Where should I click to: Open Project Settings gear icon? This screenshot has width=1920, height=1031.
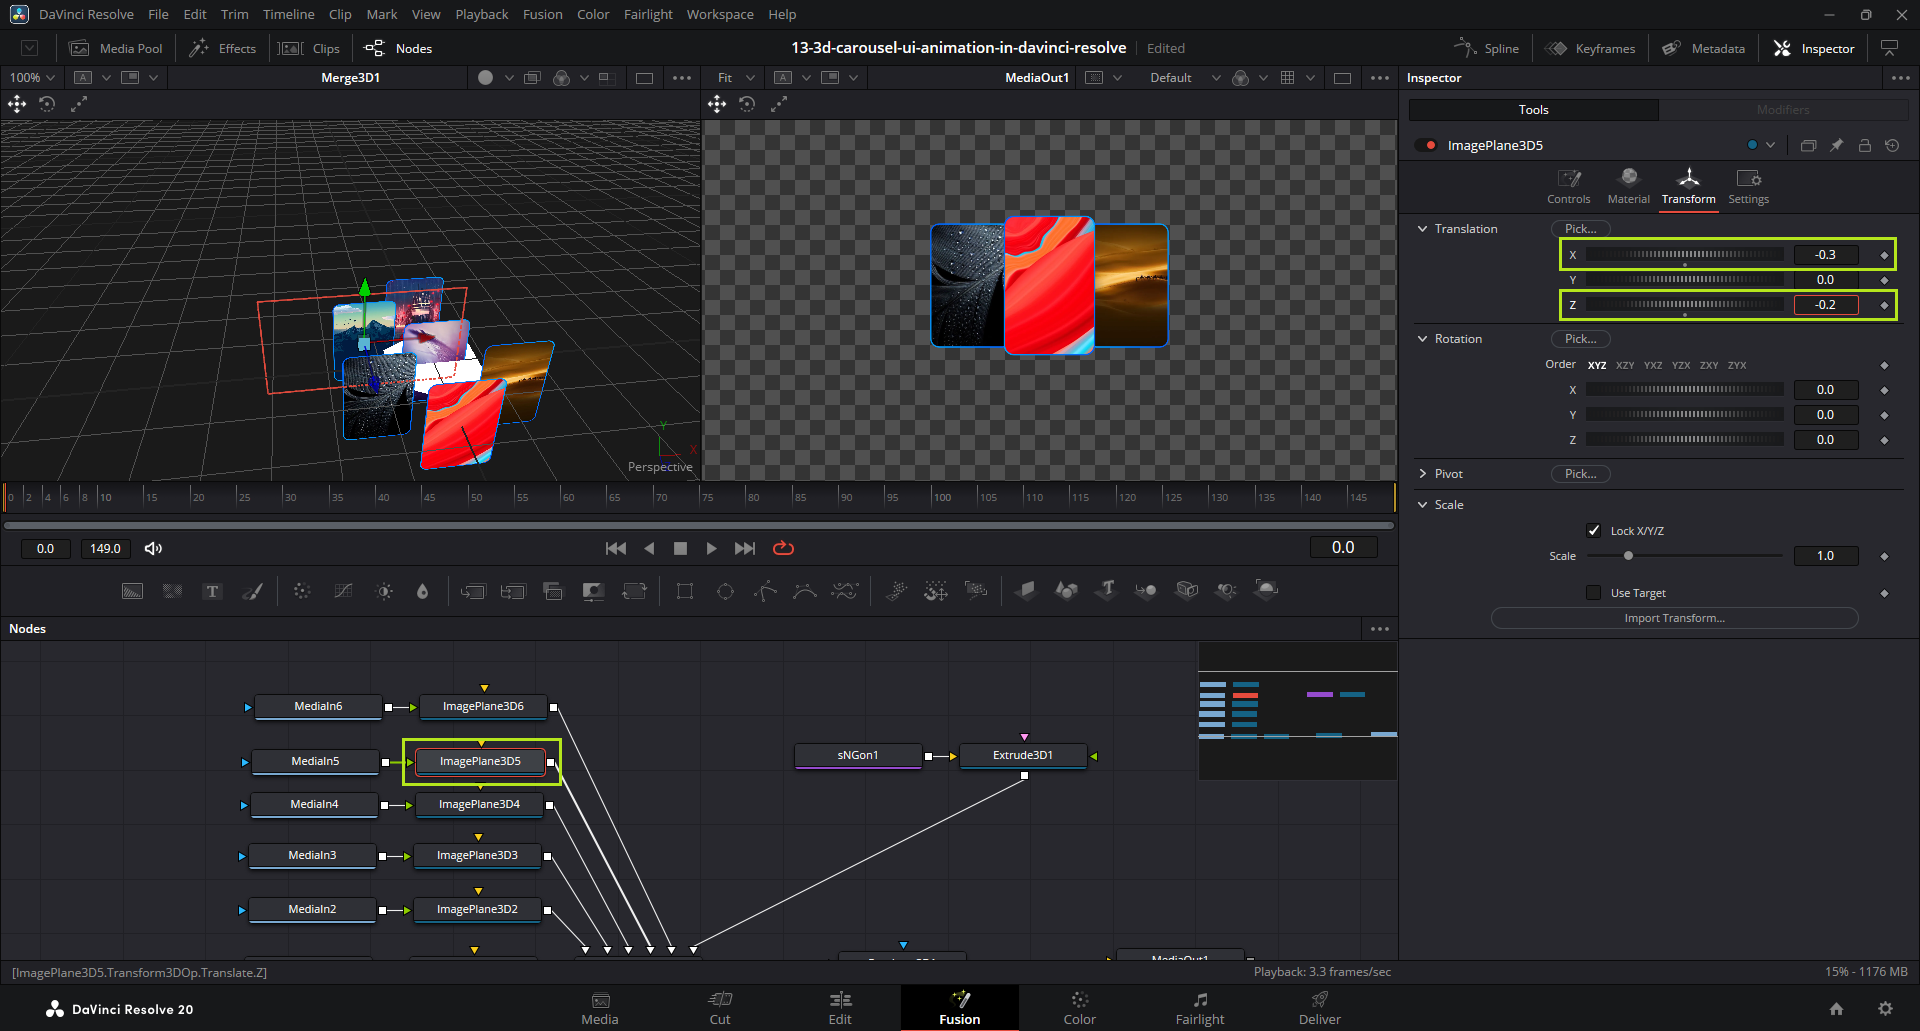tap(1885, 1009)
